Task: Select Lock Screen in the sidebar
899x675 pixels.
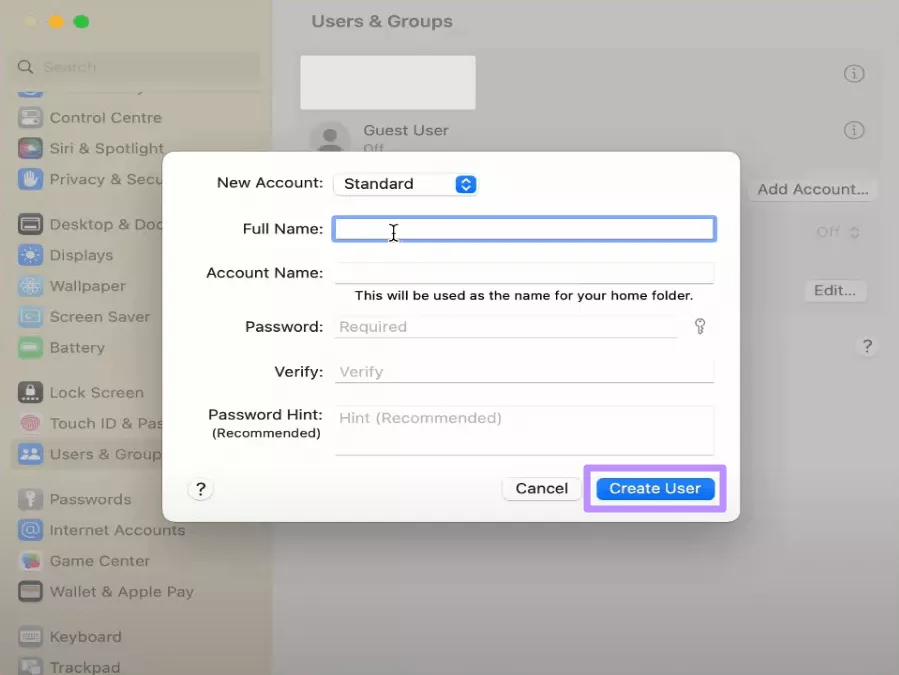Action: 91,392
